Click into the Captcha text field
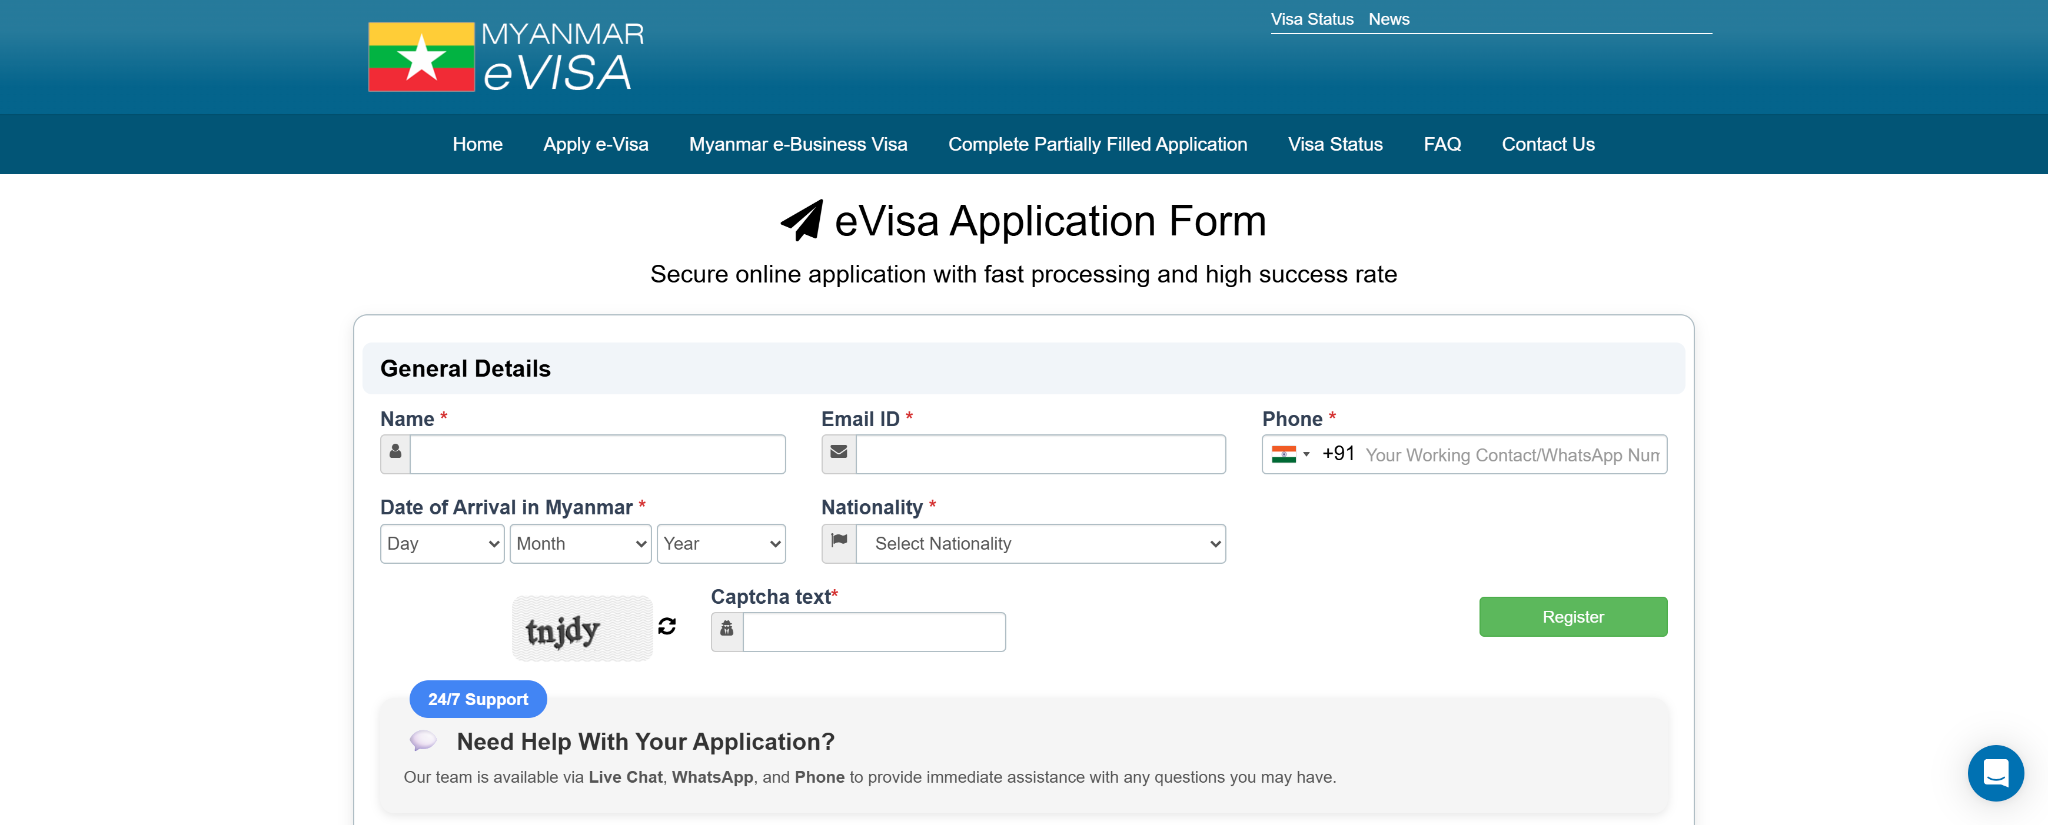Viewport: 2048px width, 825px height. click(874, 632)
